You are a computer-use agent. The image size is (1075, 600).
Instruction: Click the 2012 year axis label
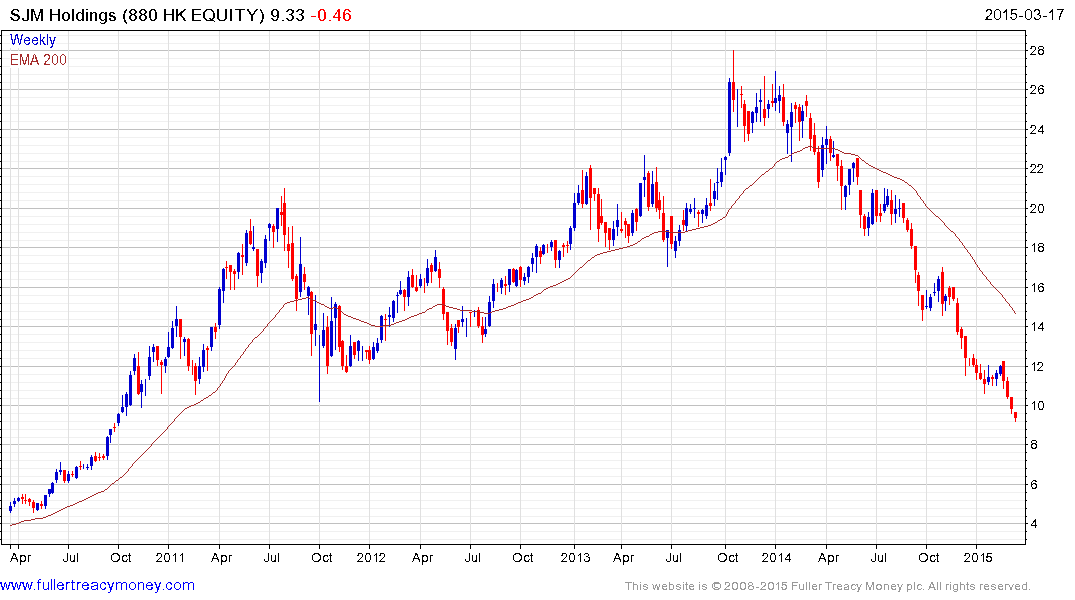[371, 557]
